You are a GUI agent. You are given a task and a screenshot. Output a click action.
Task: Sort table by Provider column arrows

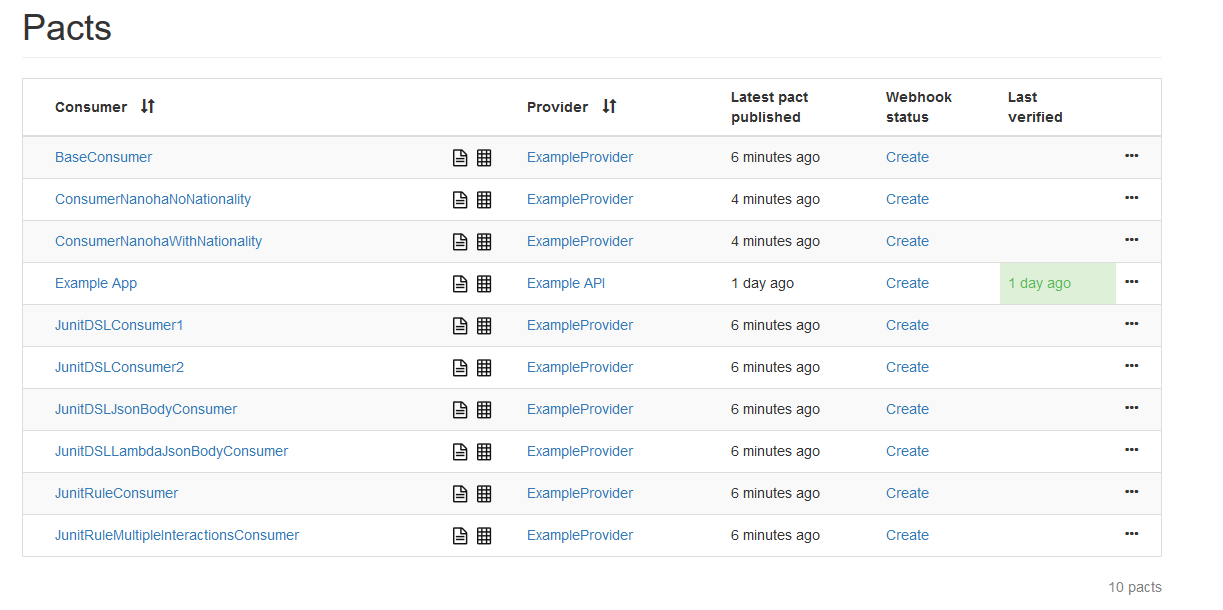(x=609, y=106)
